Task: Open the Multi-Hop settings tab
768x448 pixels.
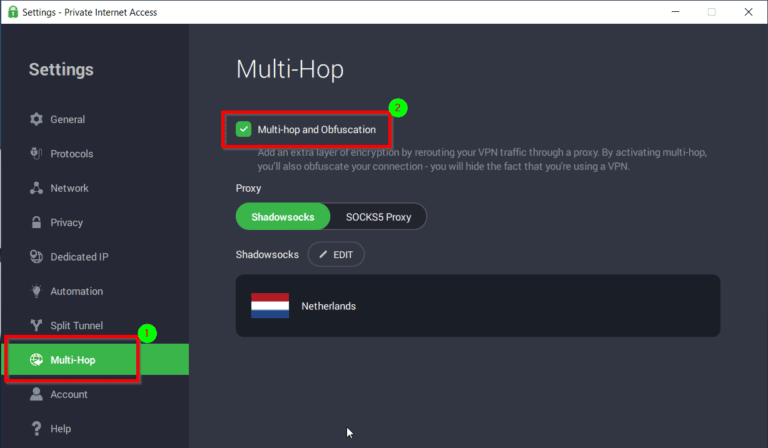Action: (73, 360)
